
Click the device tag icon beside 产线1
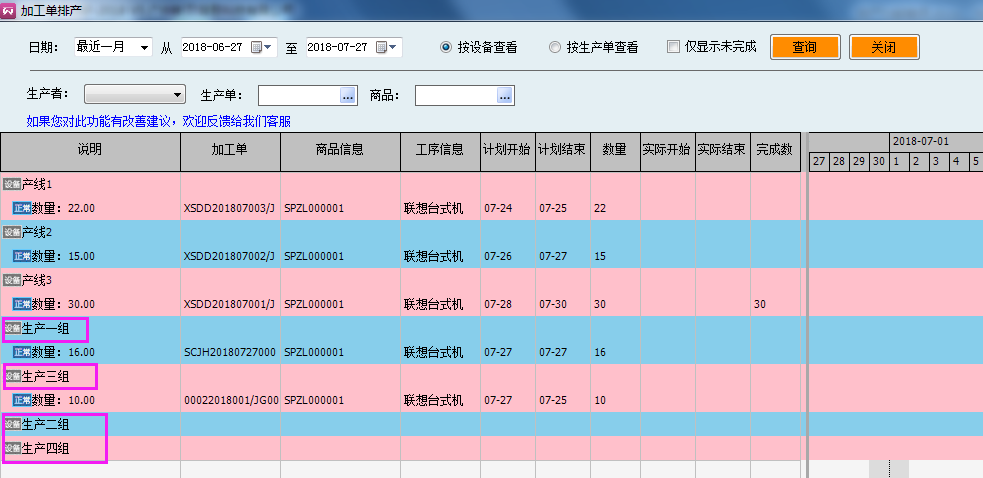click(x=11, y=184)
